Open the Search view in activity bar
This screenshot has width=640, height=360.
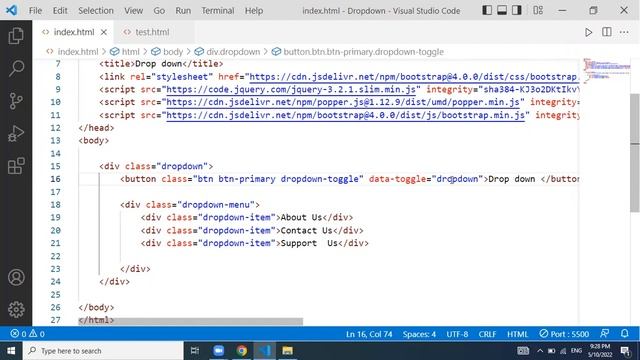pyautogui.click(x=16, y=68)
